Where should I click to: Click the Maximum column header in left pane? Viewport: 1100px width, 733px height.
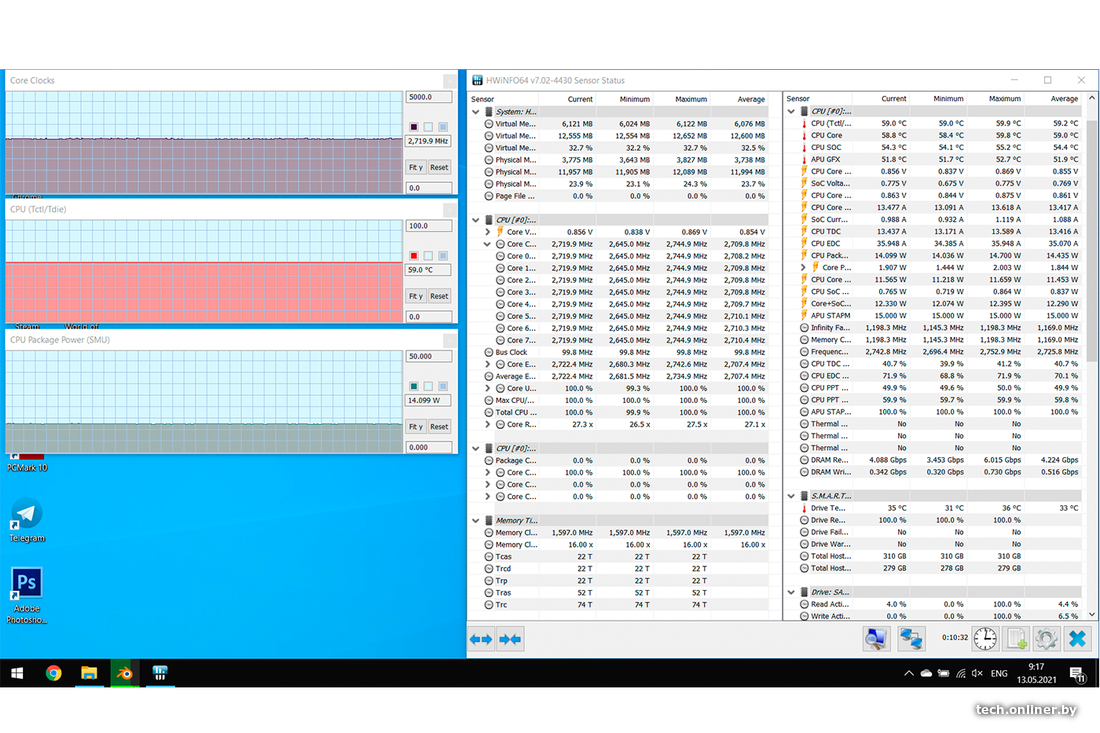[692, 99]
